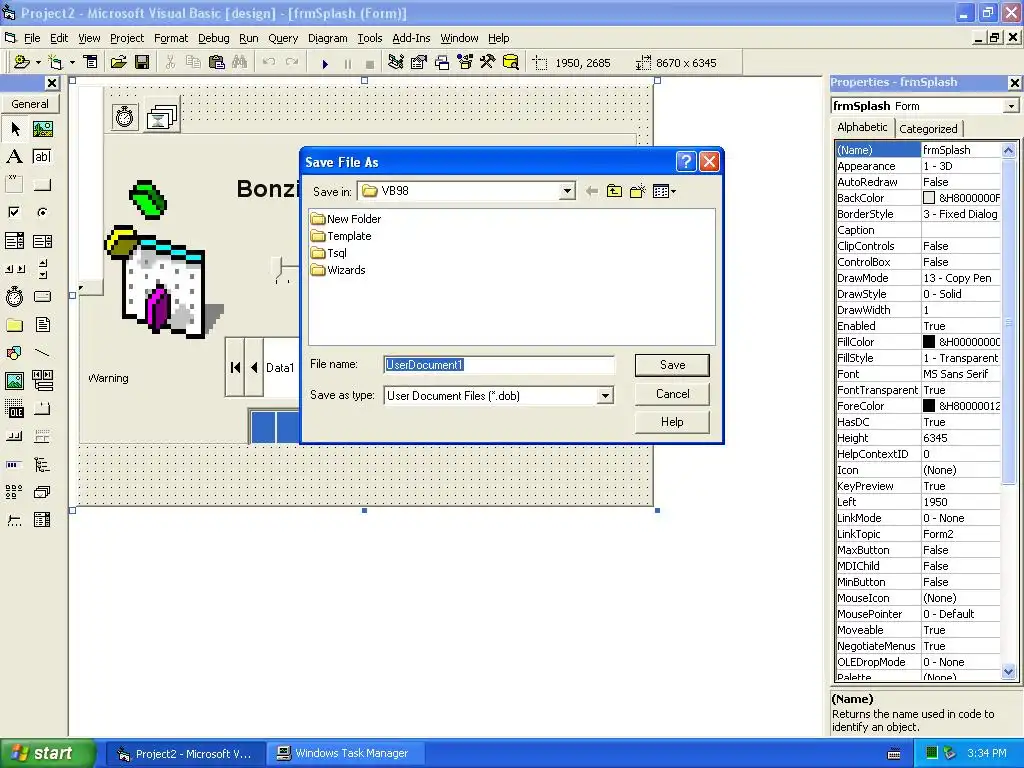Click Create New Folder icon in Save dialog
Screen dimensions: 1024x768
tap(637, 191)
